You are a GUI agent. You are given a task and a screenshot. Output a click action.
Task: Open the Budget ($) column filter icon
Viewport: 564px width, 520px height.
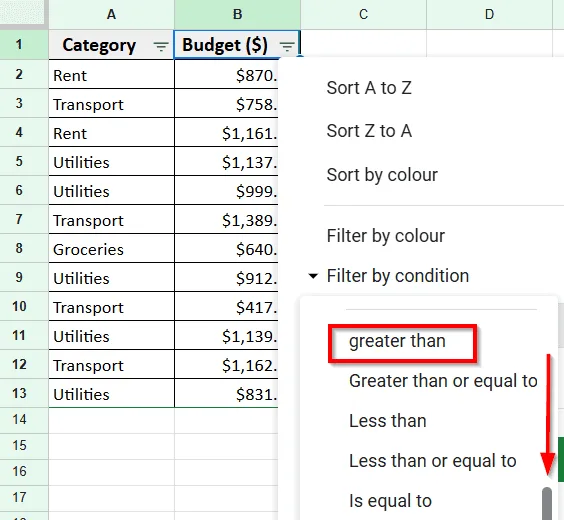pos(287,46)
